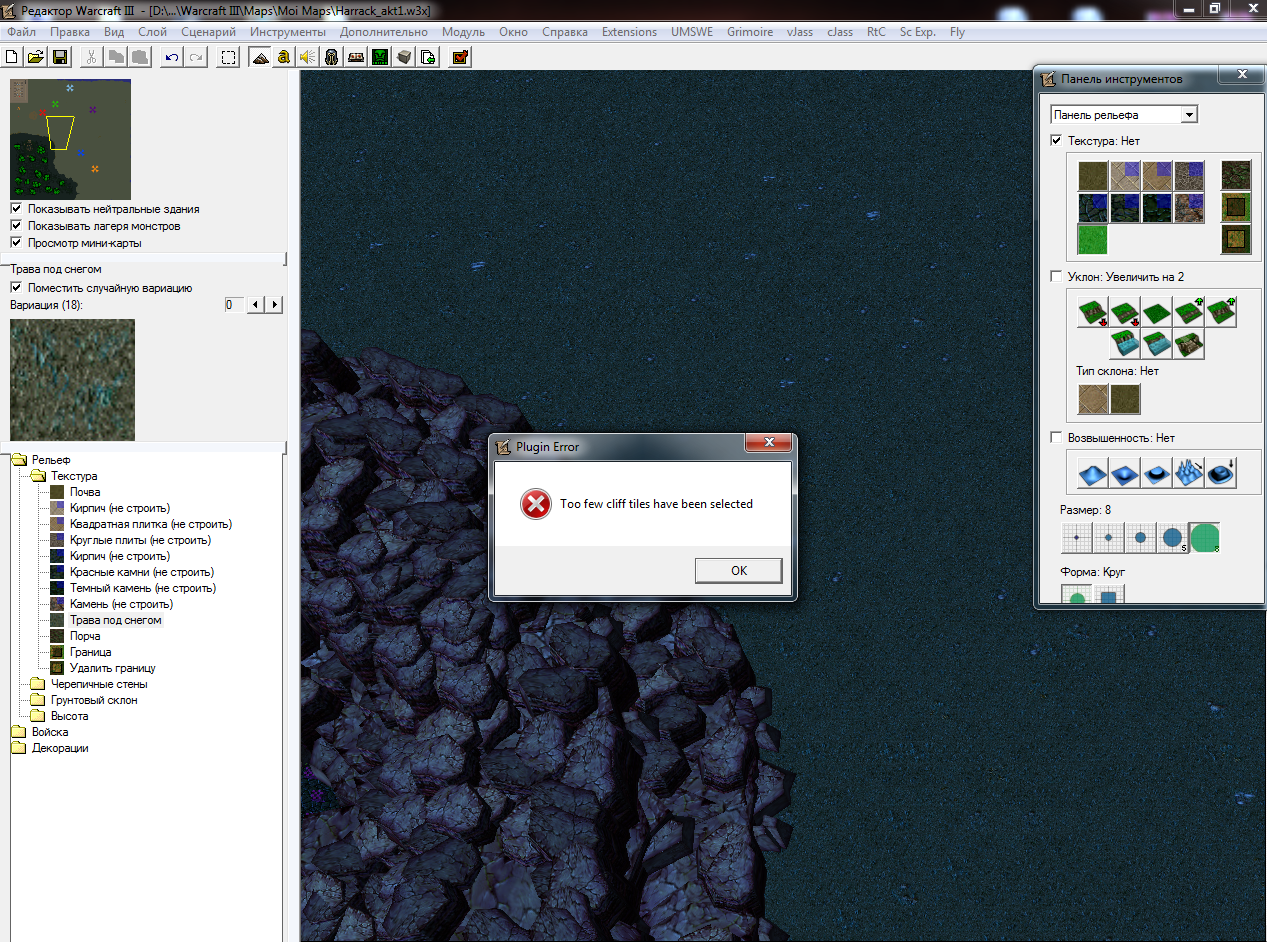The height and width of the screenshot is (942, 1267).
Task: Click OK in Plugin Error dialog
Action: point(739,570)
